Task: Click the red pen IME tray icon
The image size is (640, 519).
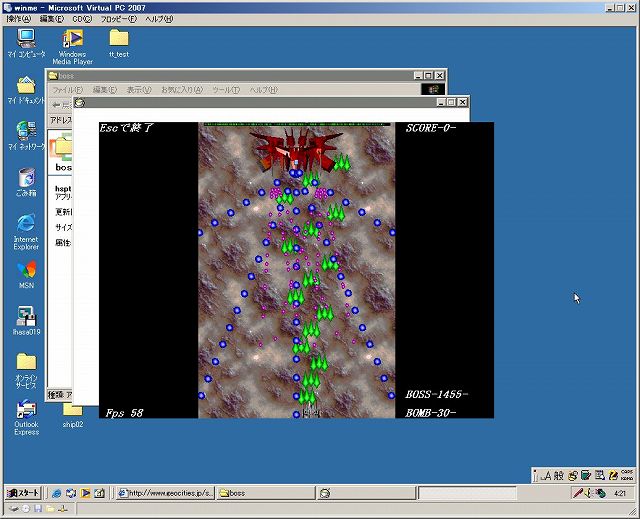Action: 577,493
